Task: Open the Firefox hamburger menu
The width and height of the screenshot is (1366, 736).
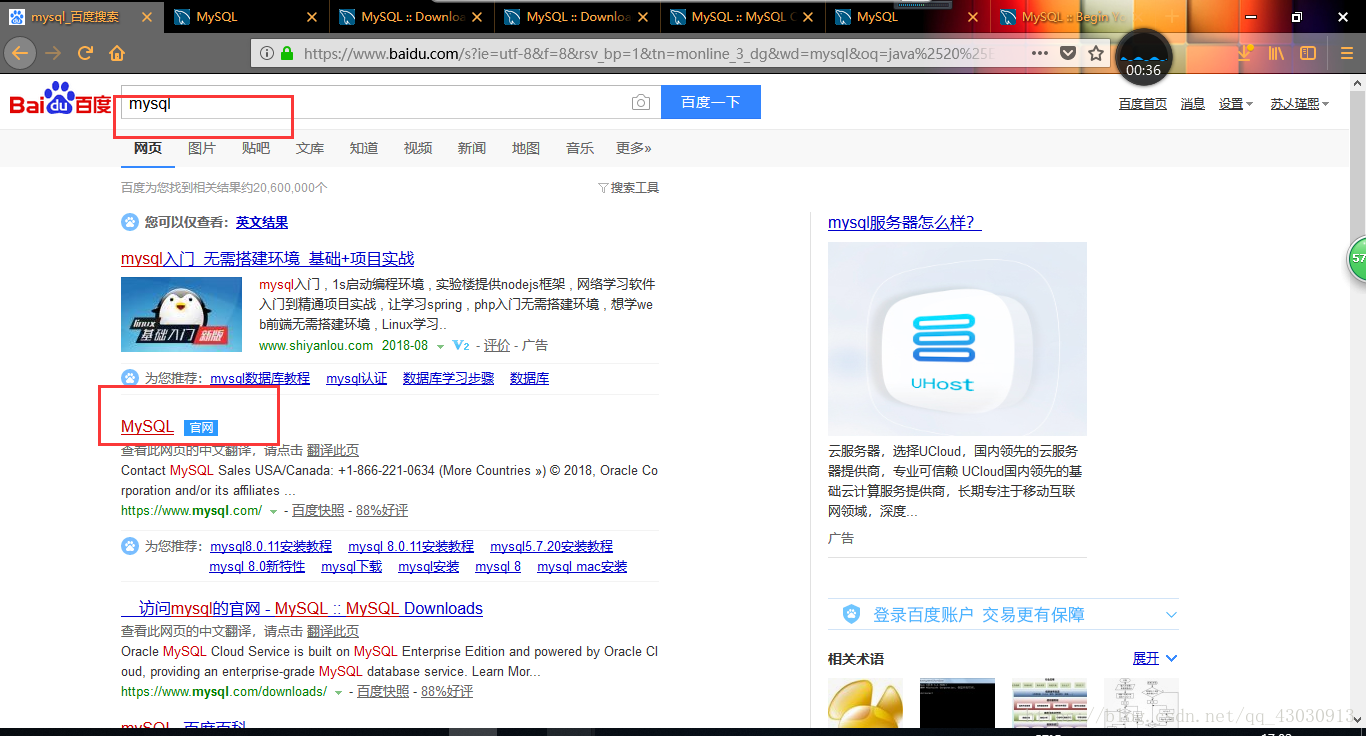Action: click(1346, 53)
